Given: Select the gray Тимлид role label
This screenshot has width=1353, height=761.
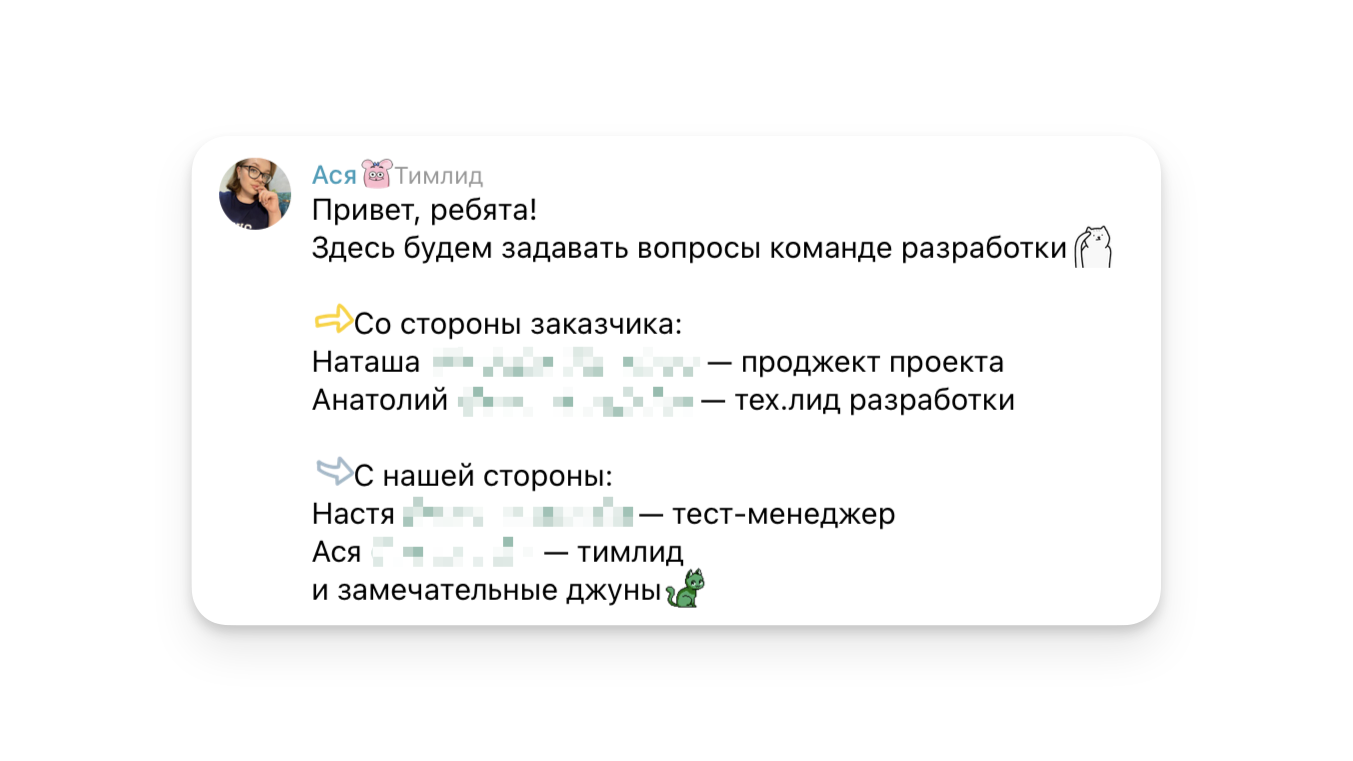Looking at the screenshot, I should click(439, 177).
